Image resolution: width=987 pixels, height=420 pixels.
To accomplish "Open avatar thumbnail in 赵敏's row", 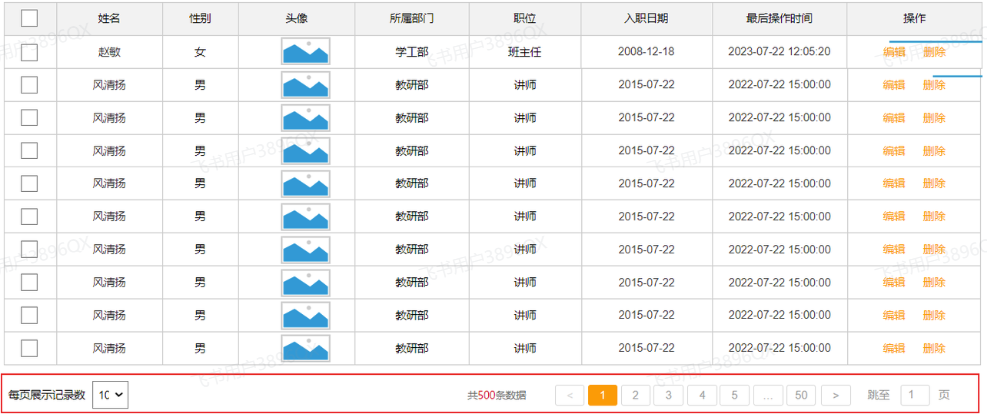I will 305,52.
